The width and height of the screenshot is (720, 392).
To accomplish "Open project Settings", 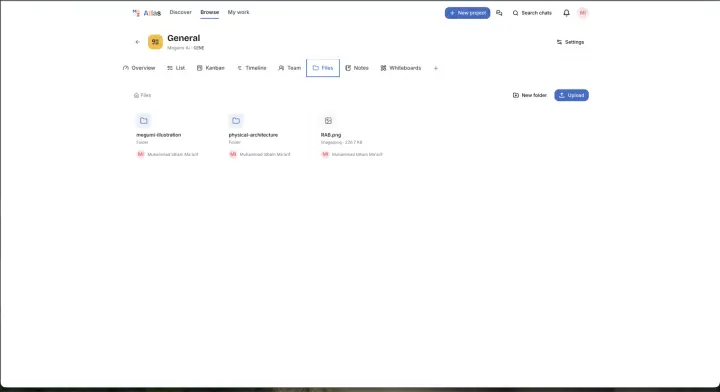I will click(570, 42).
